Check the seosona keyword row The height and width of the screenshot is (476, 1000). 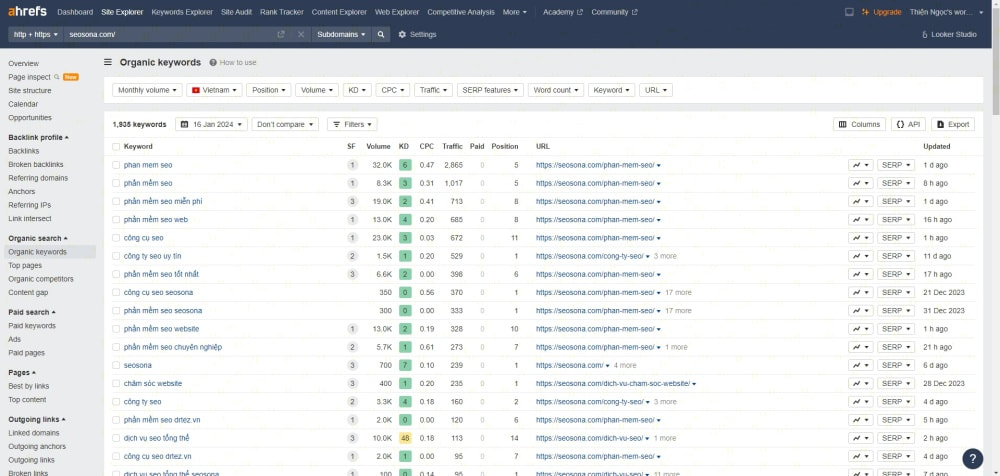[116, 365]
